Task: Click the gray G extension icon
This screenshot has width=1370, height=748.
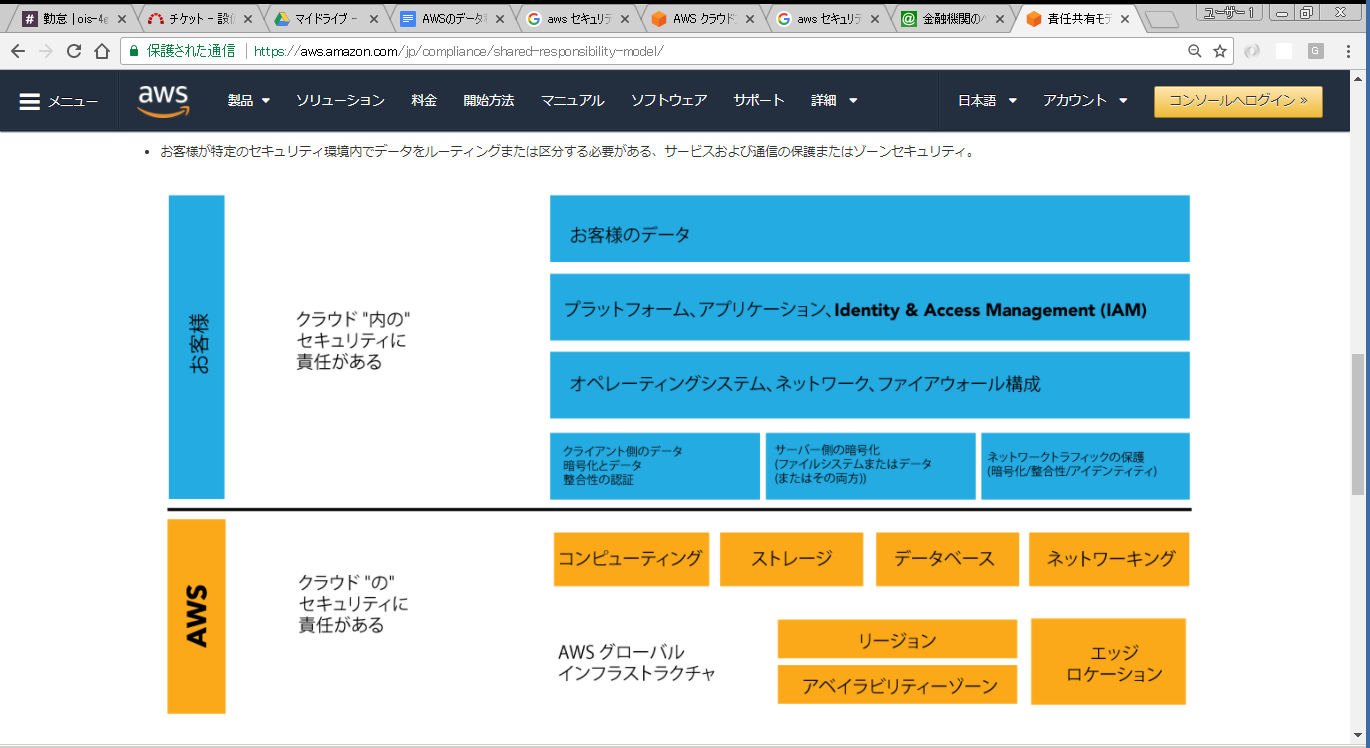Action: [1315, 51]
